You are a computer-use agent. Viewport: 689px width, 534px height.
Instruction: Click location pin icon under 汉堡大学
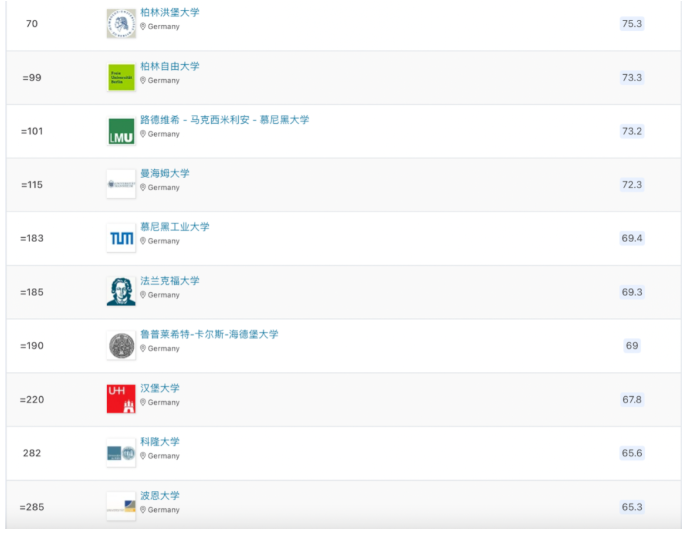point(143,403)
